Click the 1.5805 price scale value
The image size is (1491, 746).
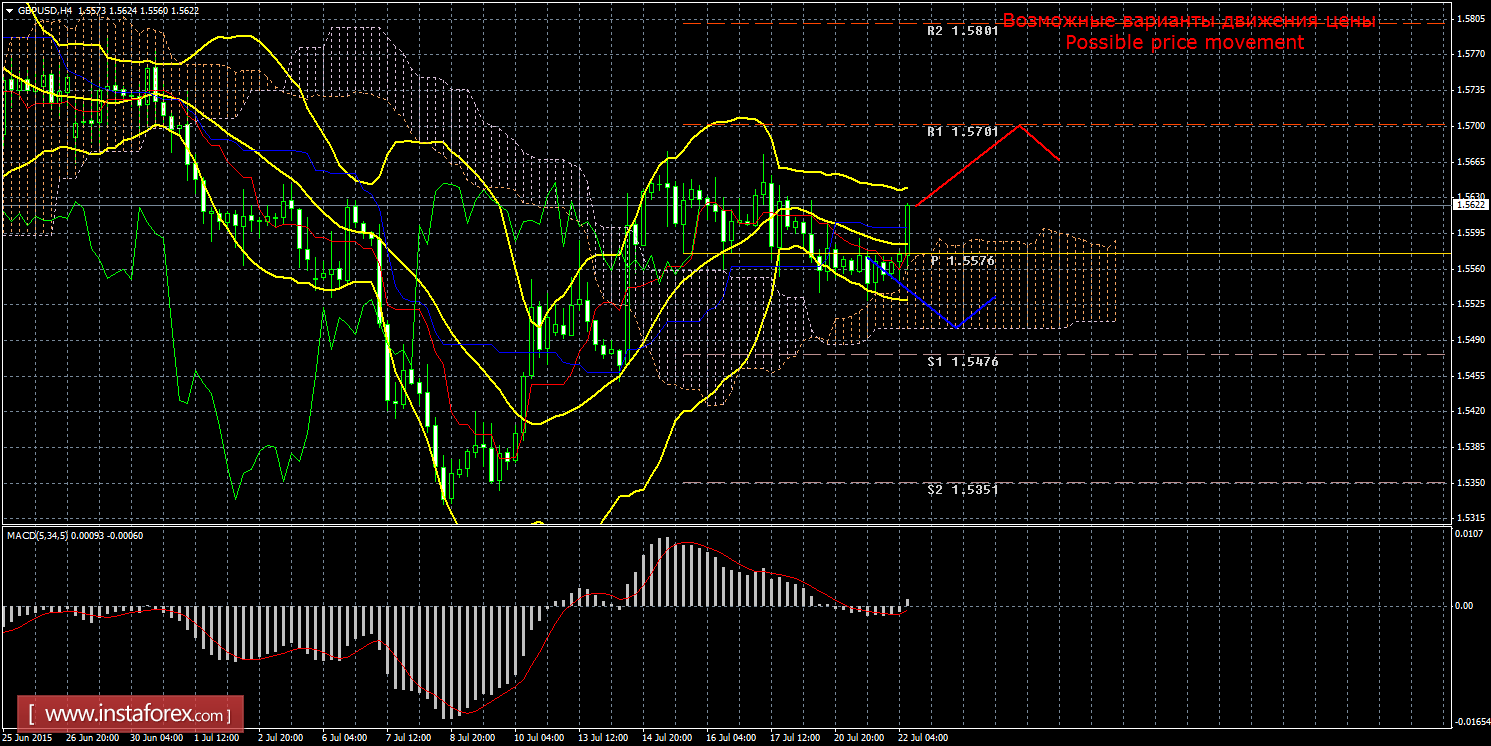[x=1470, y=19]
